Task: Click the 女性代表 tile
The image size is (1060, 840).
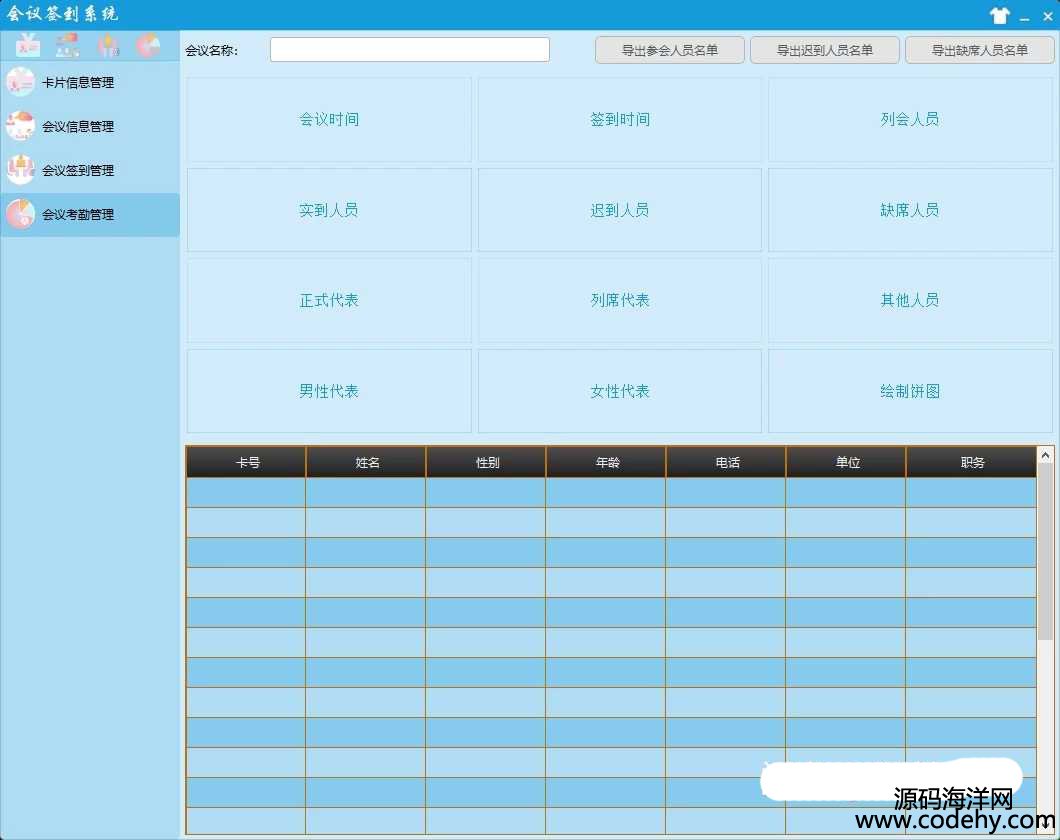Action: click(619, 391)
